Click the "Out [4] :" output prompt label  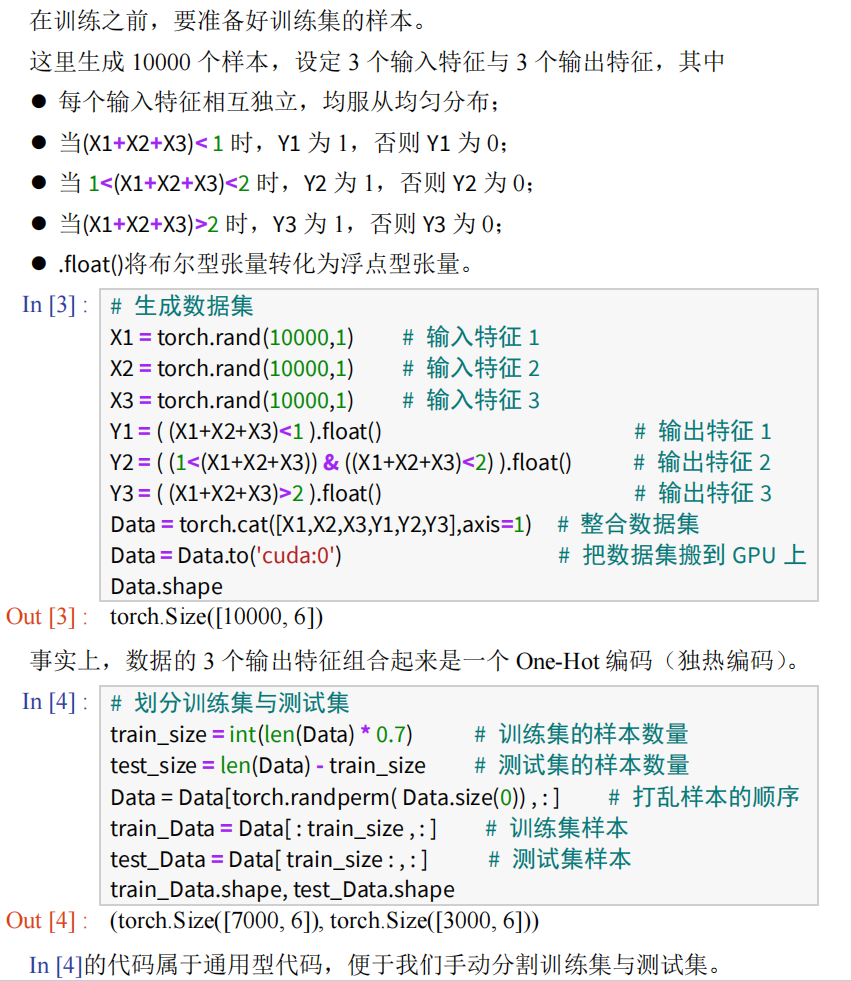pos(47,921)
